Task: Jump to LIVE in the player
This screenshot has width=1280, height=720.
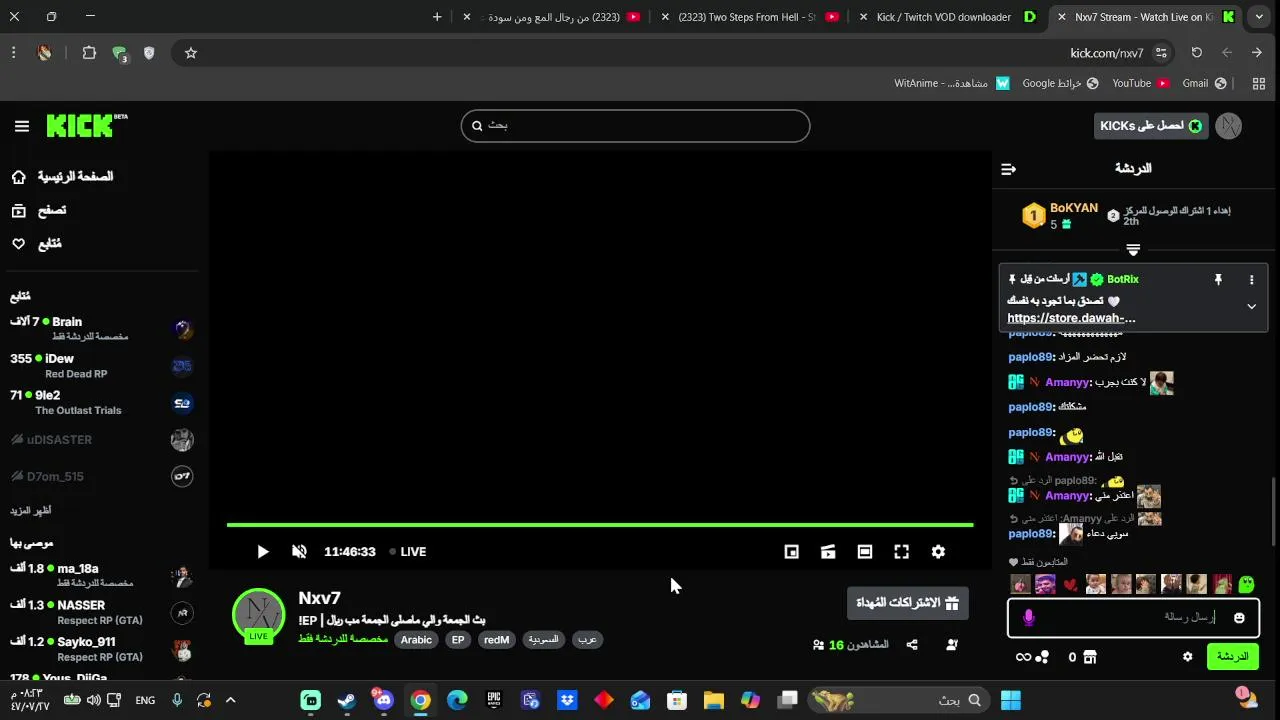Action: tap(408, 551)
